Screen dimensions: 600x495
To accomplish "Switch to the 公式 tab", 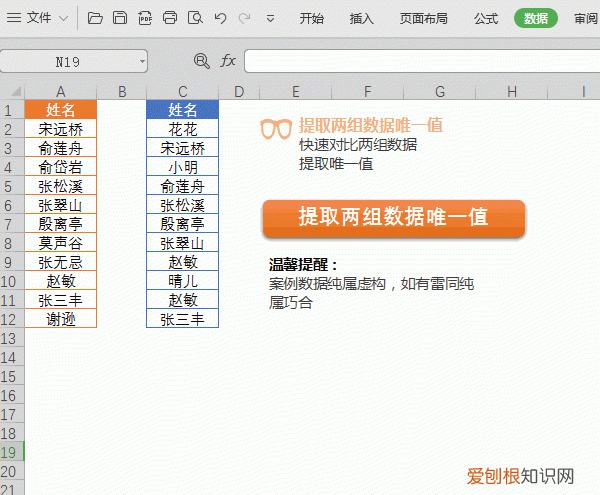I will point(486,18).
